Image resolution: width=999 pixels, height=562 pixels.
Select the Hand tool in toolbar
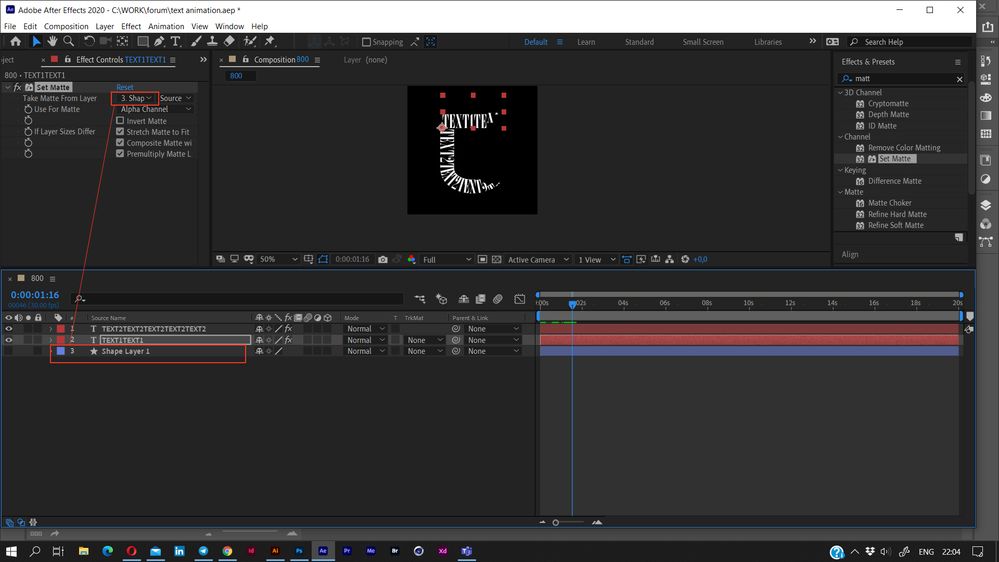click(52, 42)
